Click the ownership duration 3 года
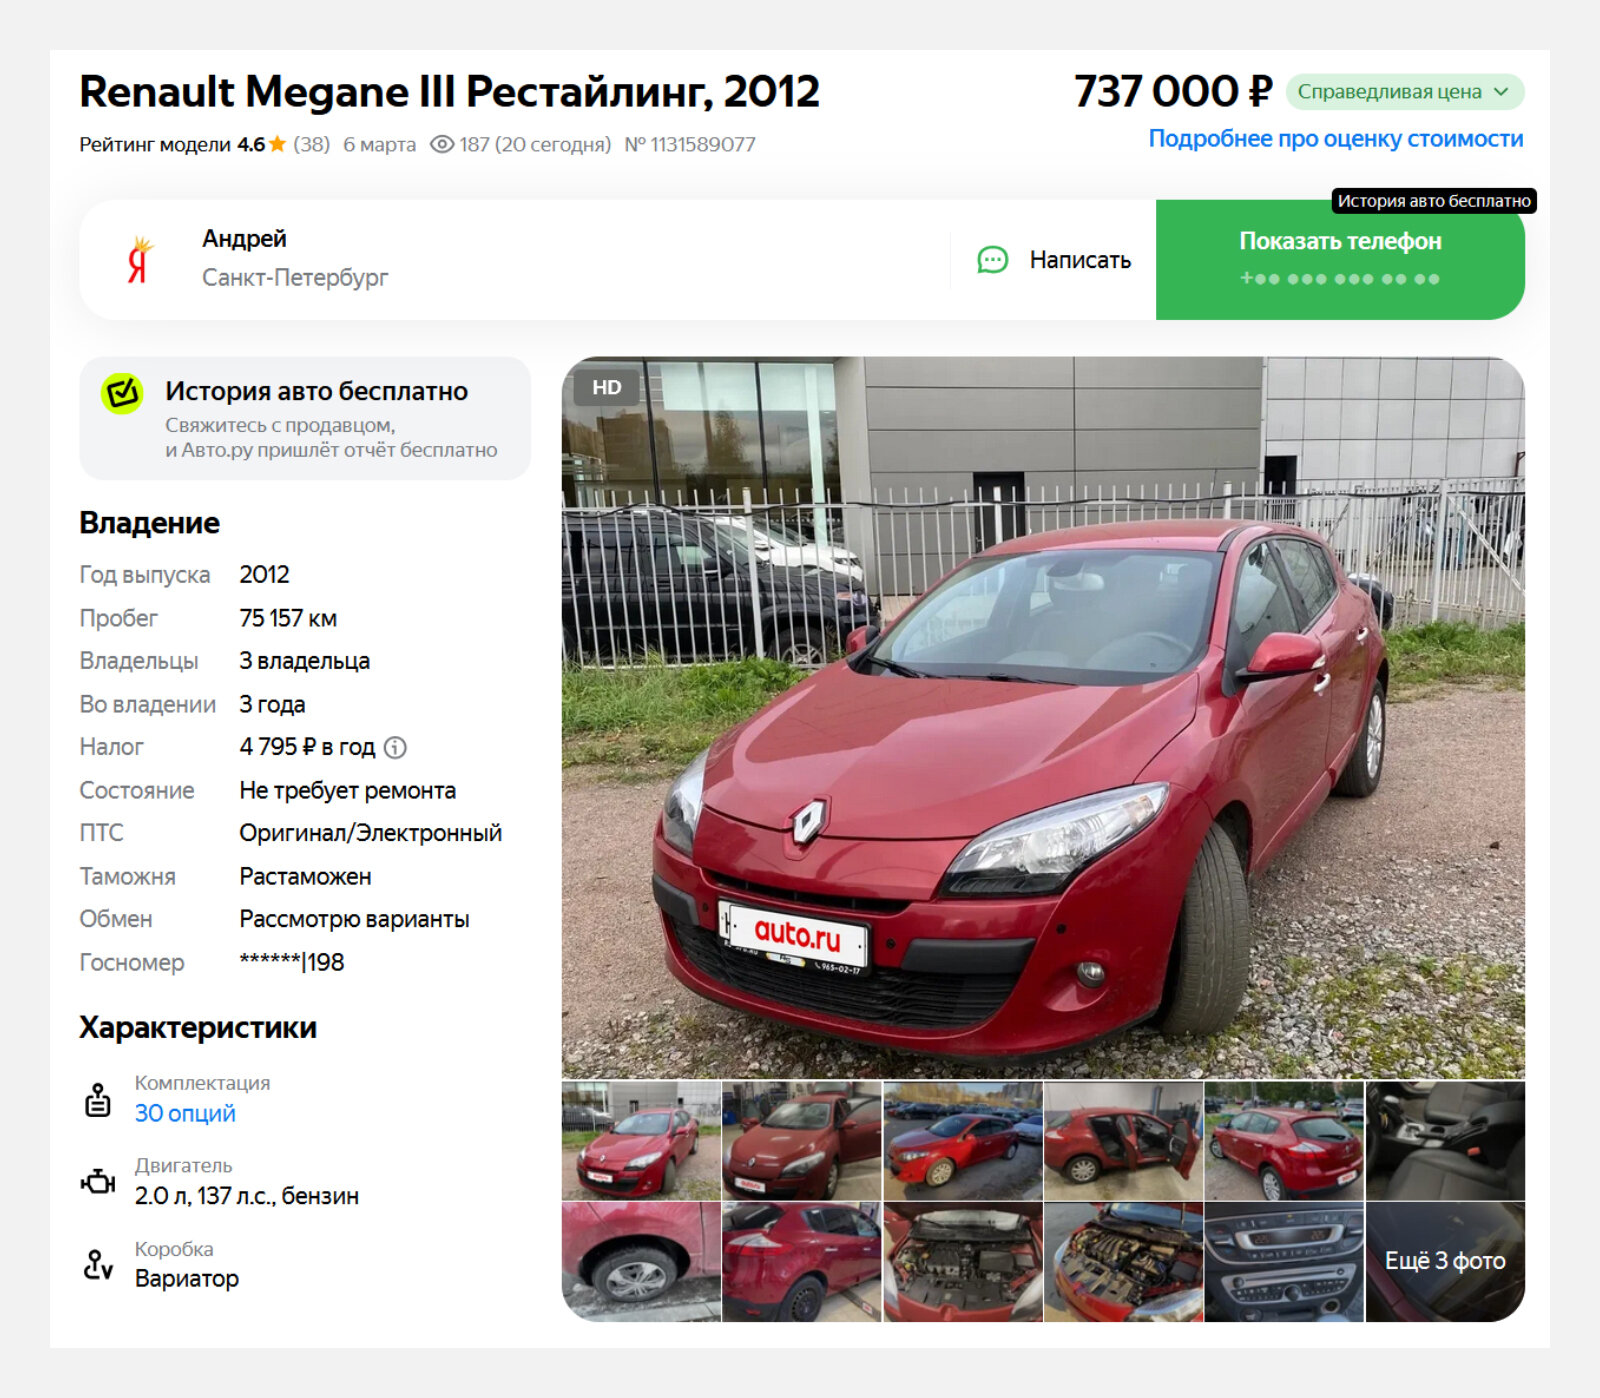The image size is (1600, 1398). point(272,705)
